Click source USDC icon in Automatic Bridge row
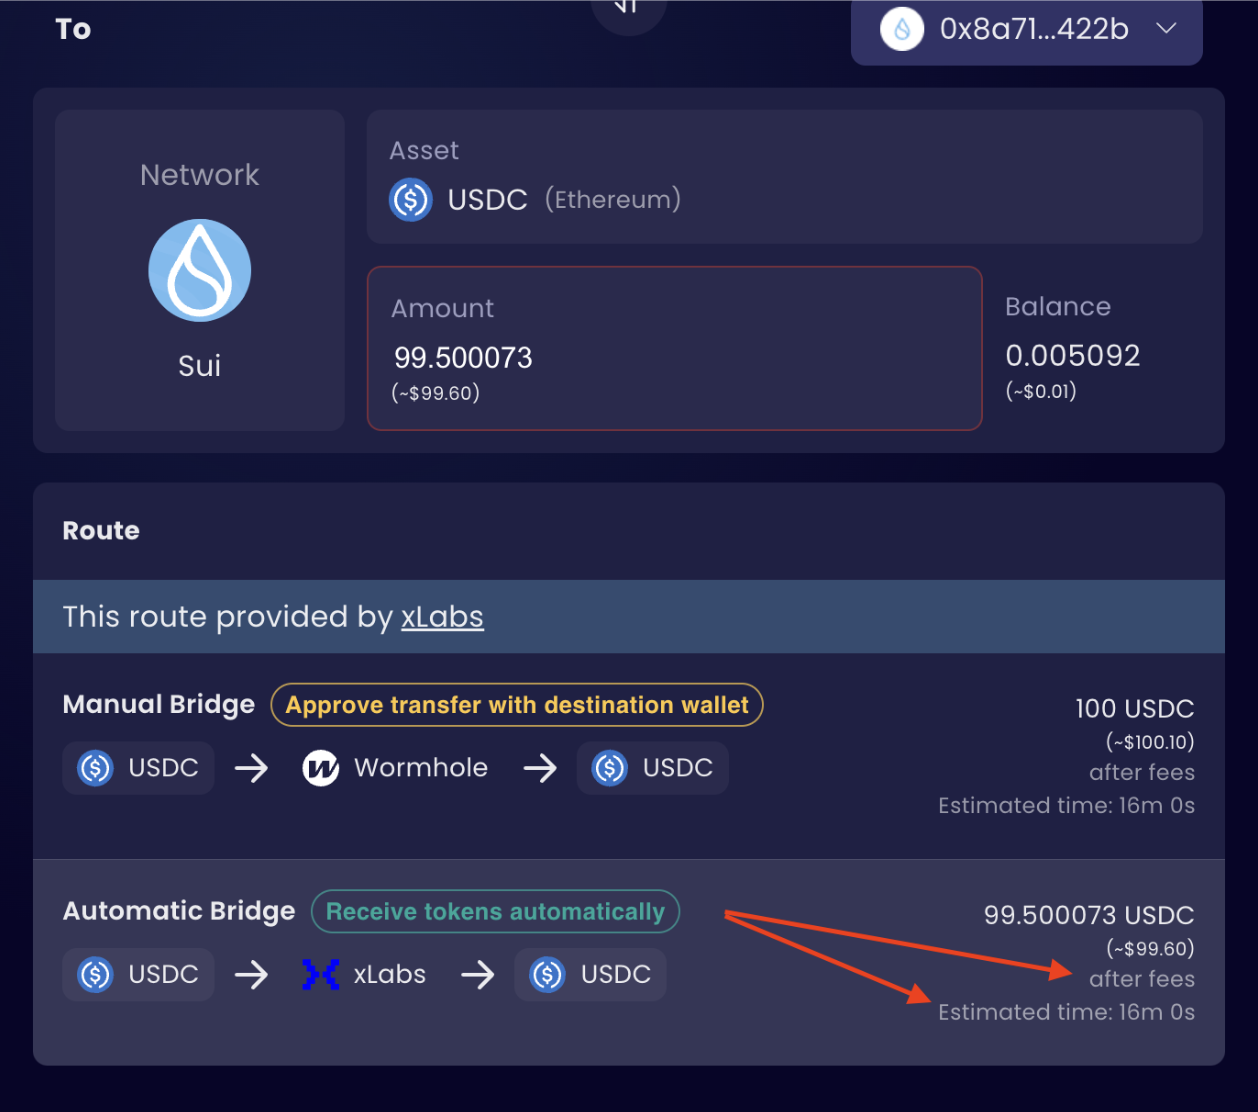This screenshot has width=1258, height=1112. (96, 974)
